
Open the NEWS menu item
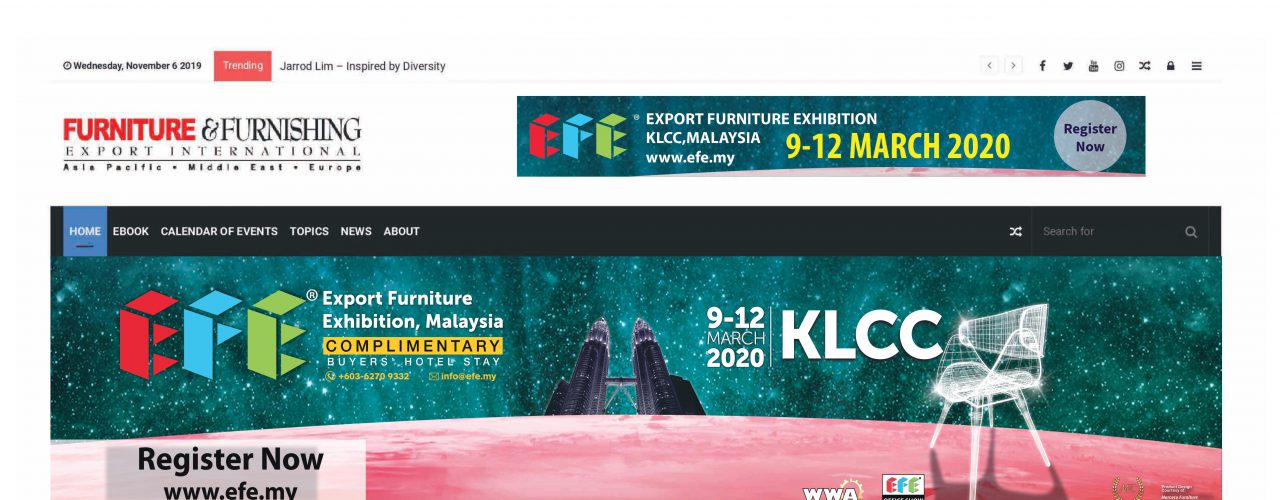tap(356, 231)
